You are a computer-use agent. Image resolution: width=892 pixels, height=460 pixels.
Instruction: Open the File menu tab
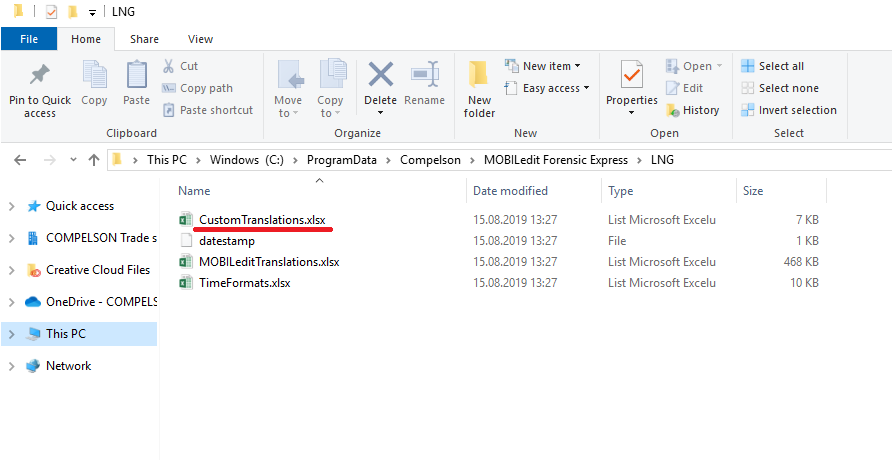click(x=29, y=39)
